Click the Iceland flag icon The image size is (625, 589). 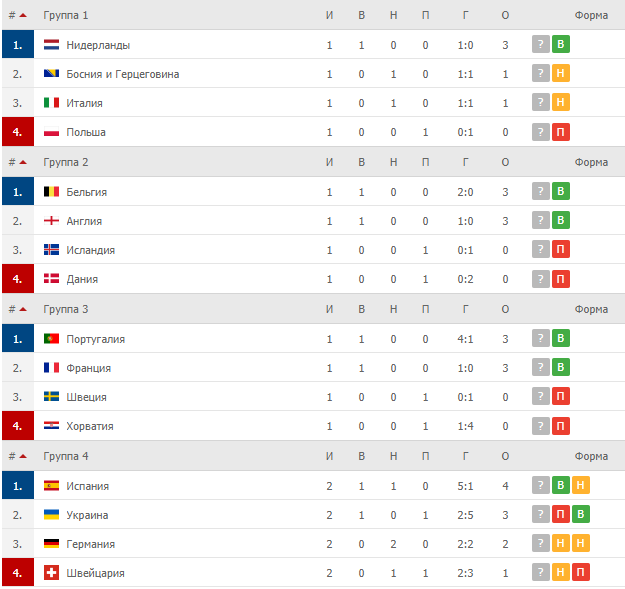[x=52, y=250]
